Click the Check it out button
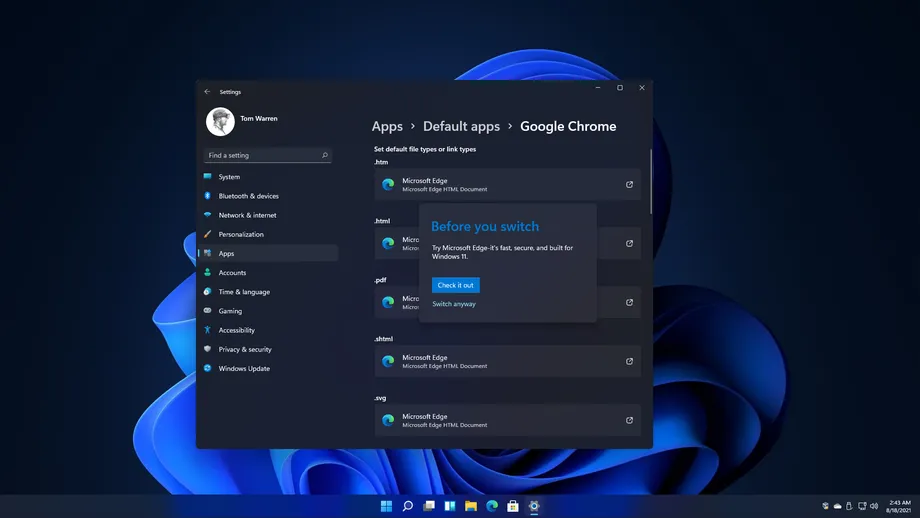920x518 pixels. [455, 285]
